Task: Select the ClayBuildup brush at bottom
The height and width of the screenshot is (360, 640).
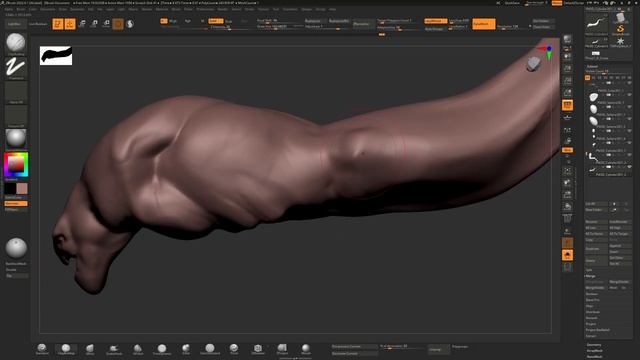Action: pos(66,349)
